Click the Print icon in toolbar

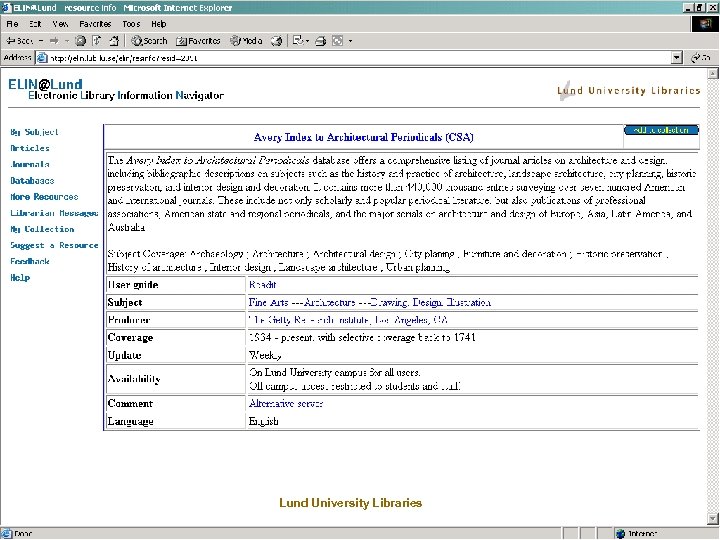click(x=321, y=41)
